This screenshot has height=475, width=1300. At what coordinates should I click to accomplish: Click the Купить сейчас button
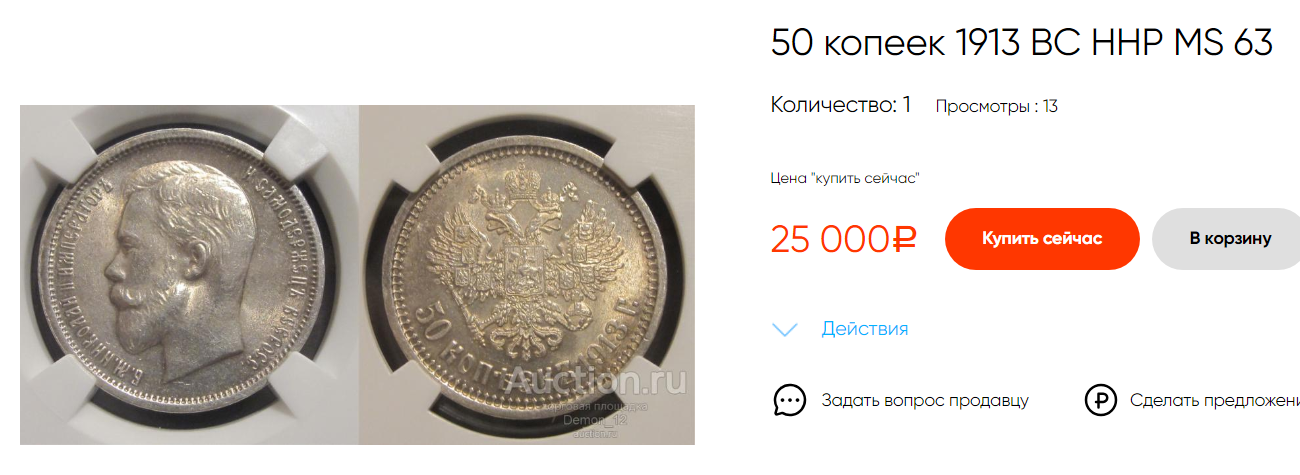[x=1042, y=239]
